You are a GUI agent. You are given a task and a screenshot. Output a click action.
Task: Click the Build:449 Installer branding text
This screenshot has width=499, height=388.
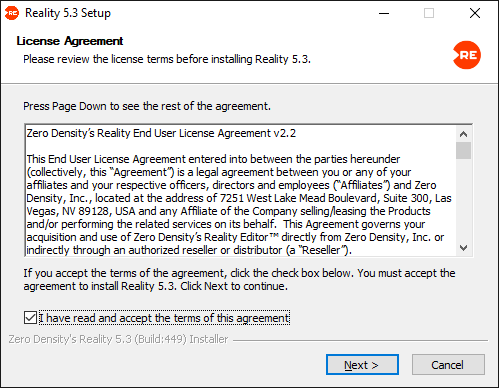tap(118, 339)
